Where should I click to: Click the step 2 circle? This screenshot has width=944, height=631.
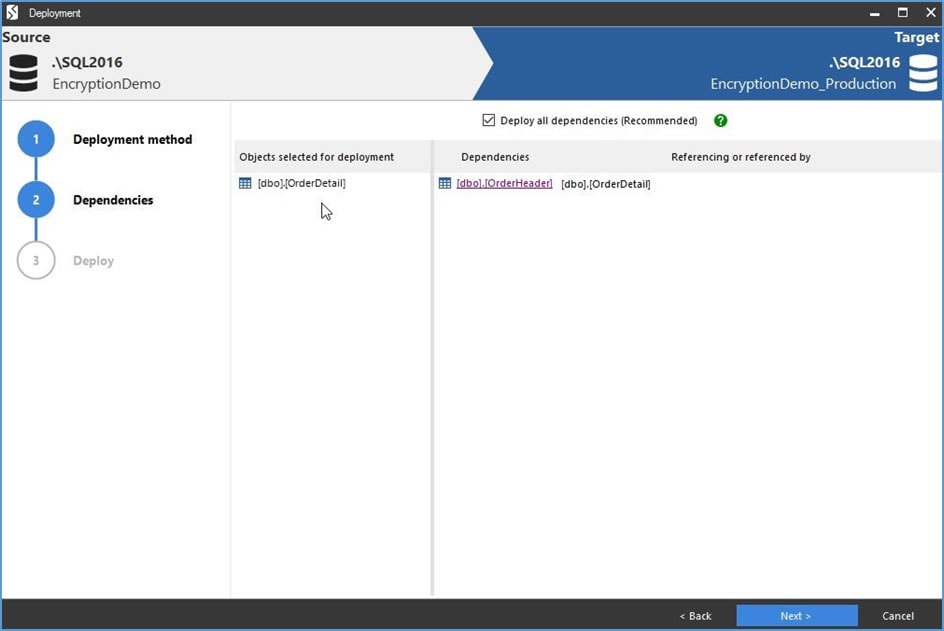pos(36,199)
